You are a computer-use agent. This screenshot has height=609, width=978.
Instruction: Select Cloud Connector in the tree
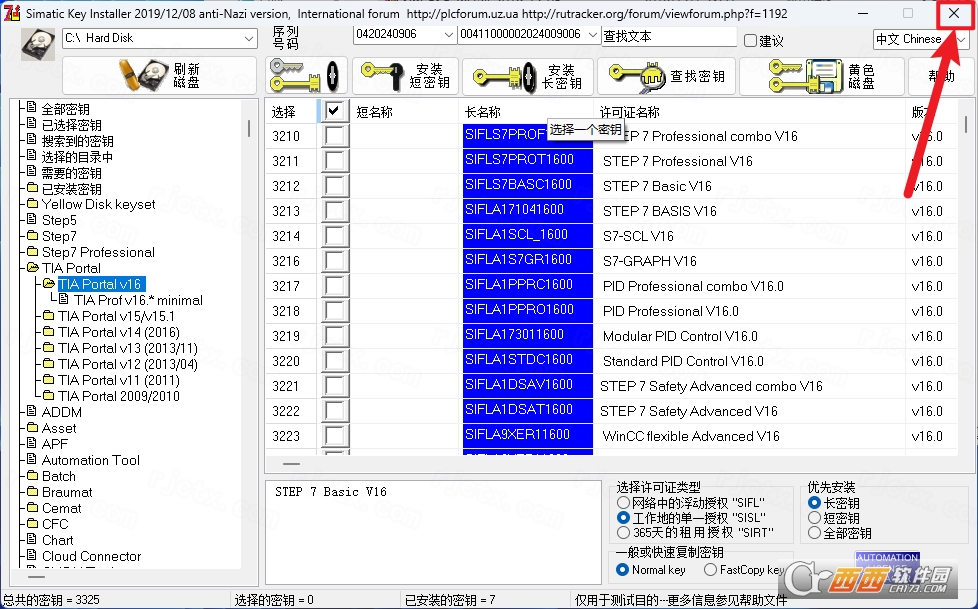(x=91, y=556)
